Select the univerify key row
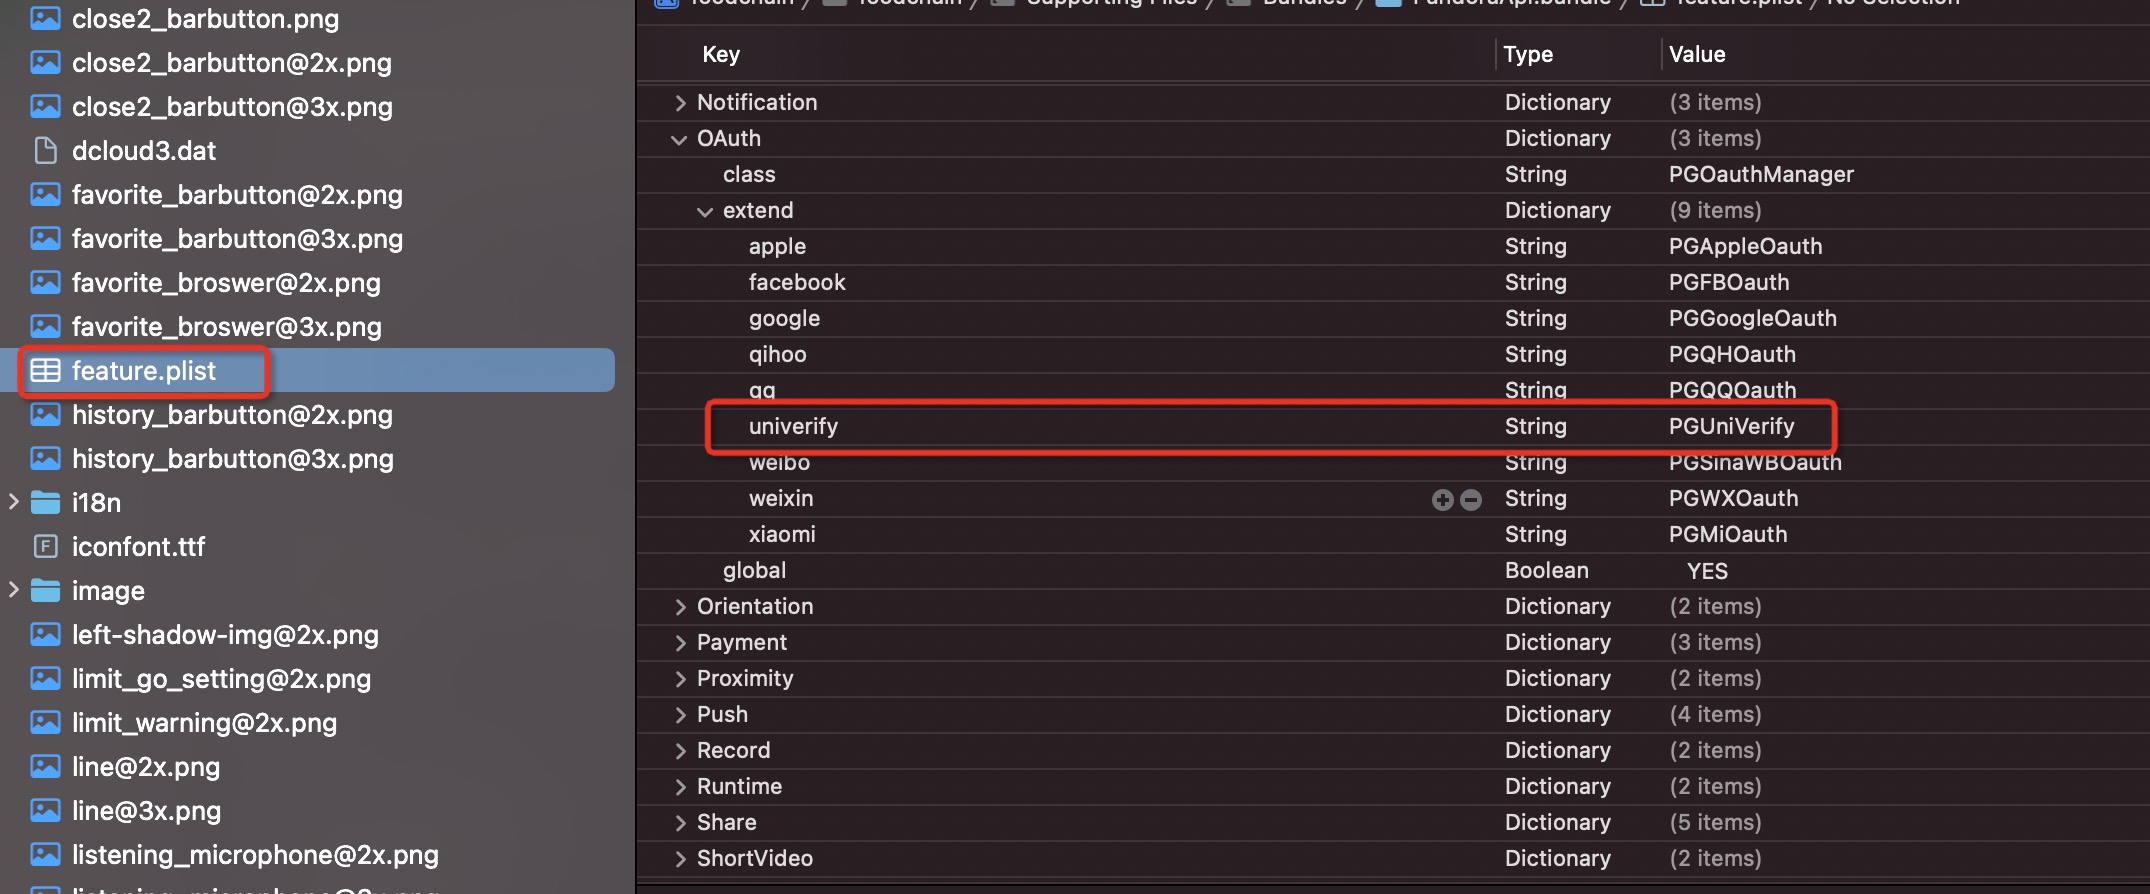 (793, 427)
